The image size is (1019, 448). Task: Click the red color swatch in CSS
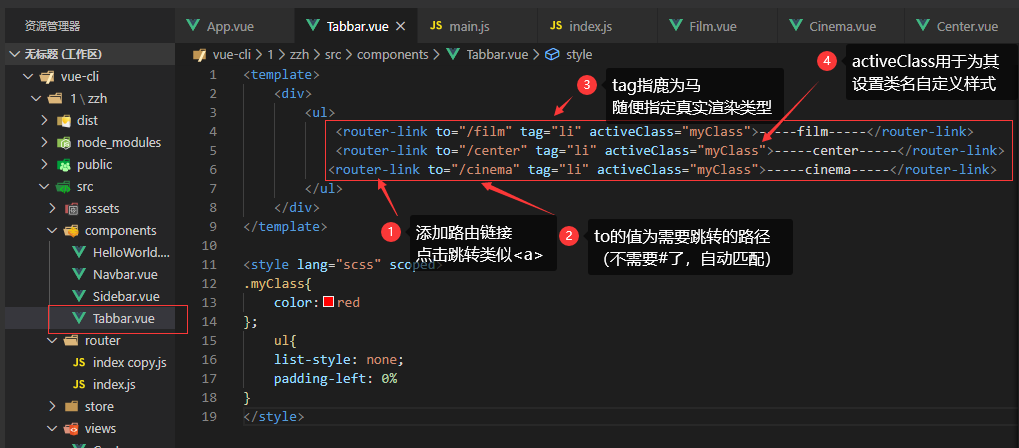point(328,302)
